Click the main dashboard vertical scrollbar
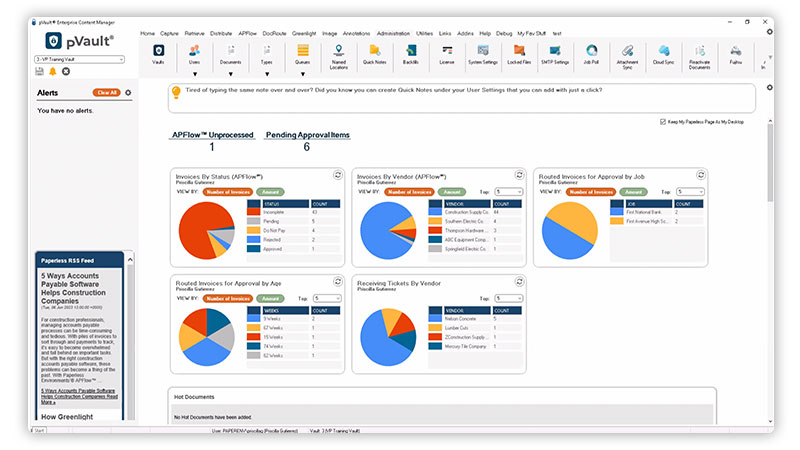The image size is (800, 450). [770, 162]
